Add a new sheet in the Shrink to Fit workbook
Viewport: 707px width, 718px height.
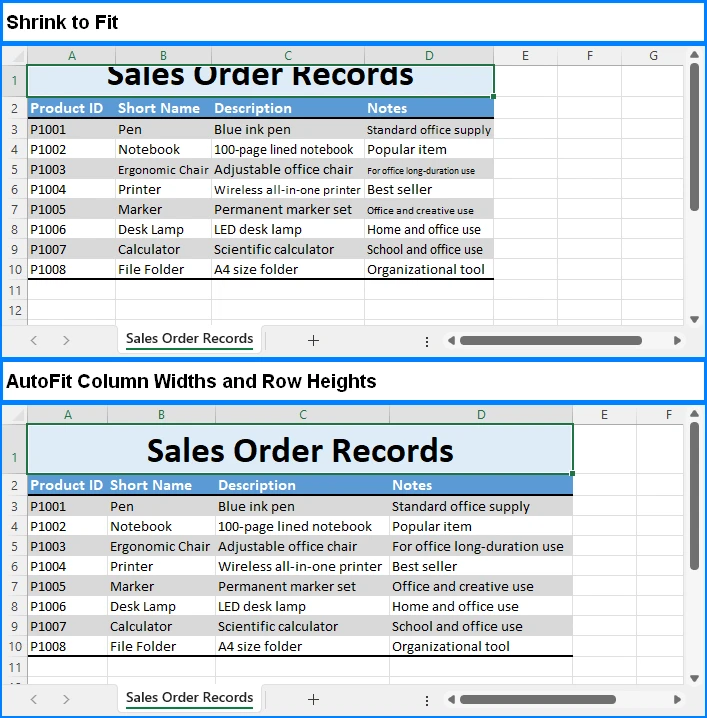click(313, 340)
